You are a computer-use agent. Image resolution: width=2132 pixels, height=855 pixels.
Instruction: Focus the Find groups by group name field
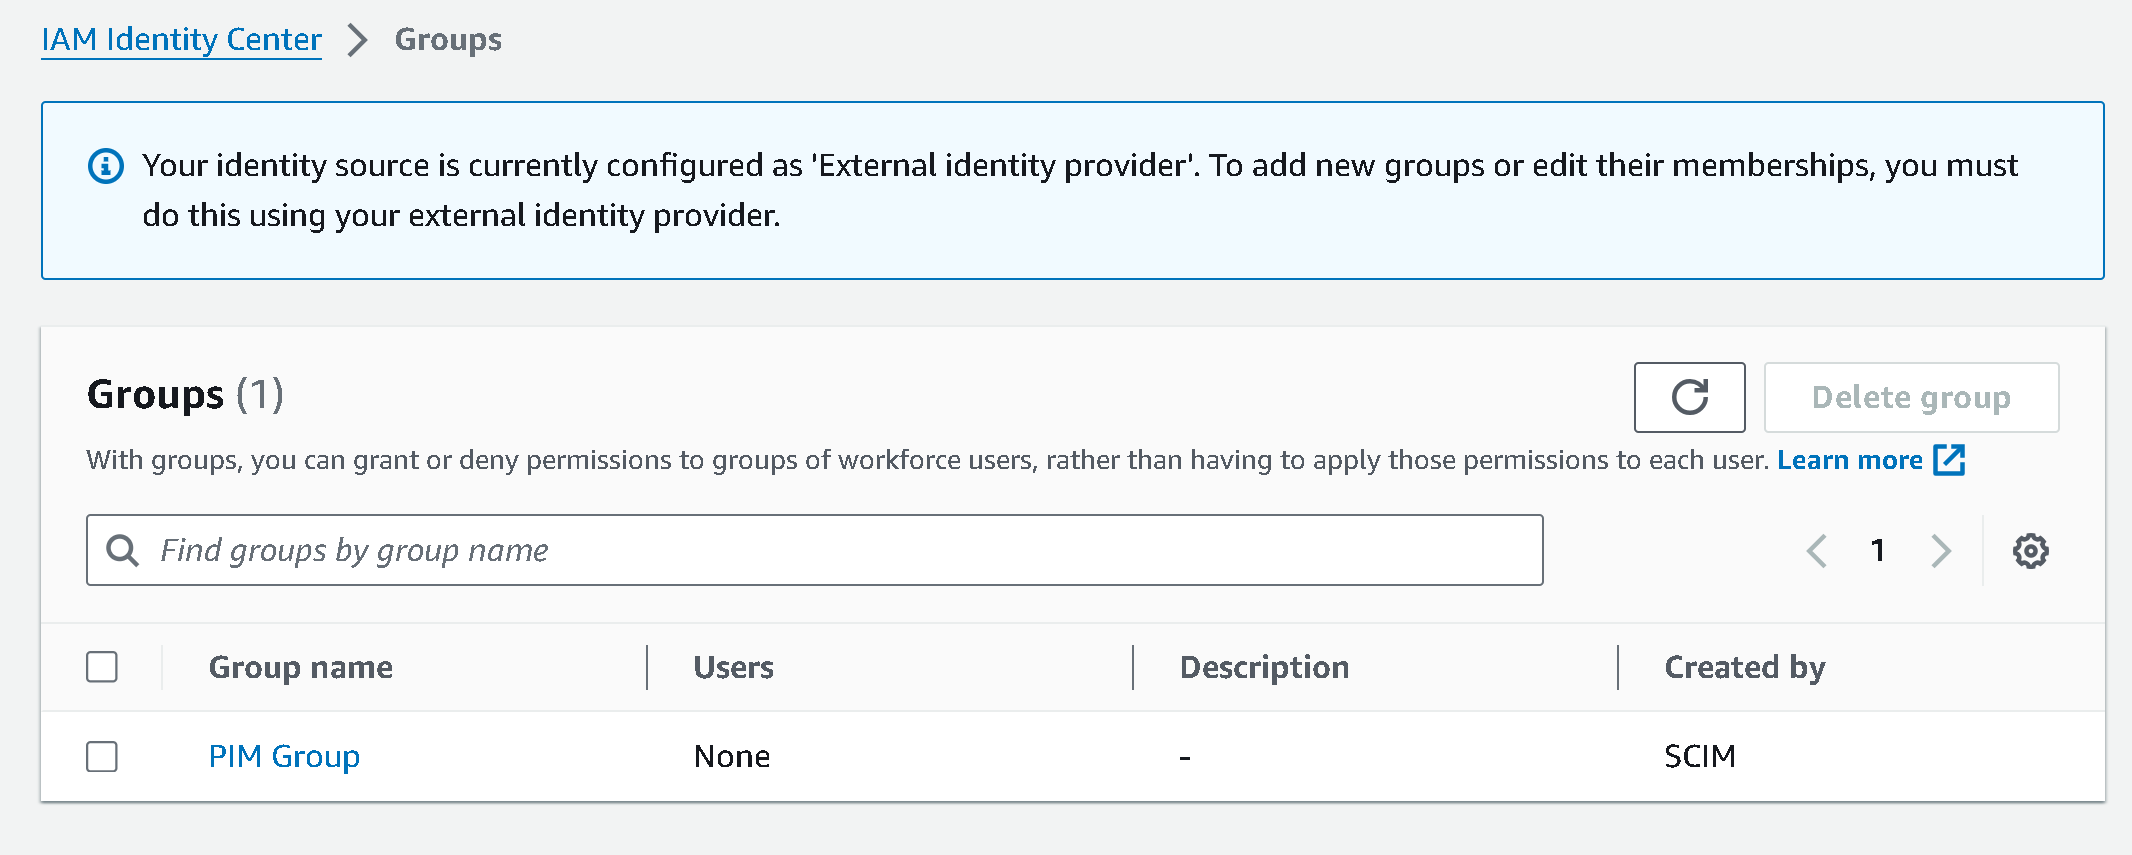[x=840, y=550]
